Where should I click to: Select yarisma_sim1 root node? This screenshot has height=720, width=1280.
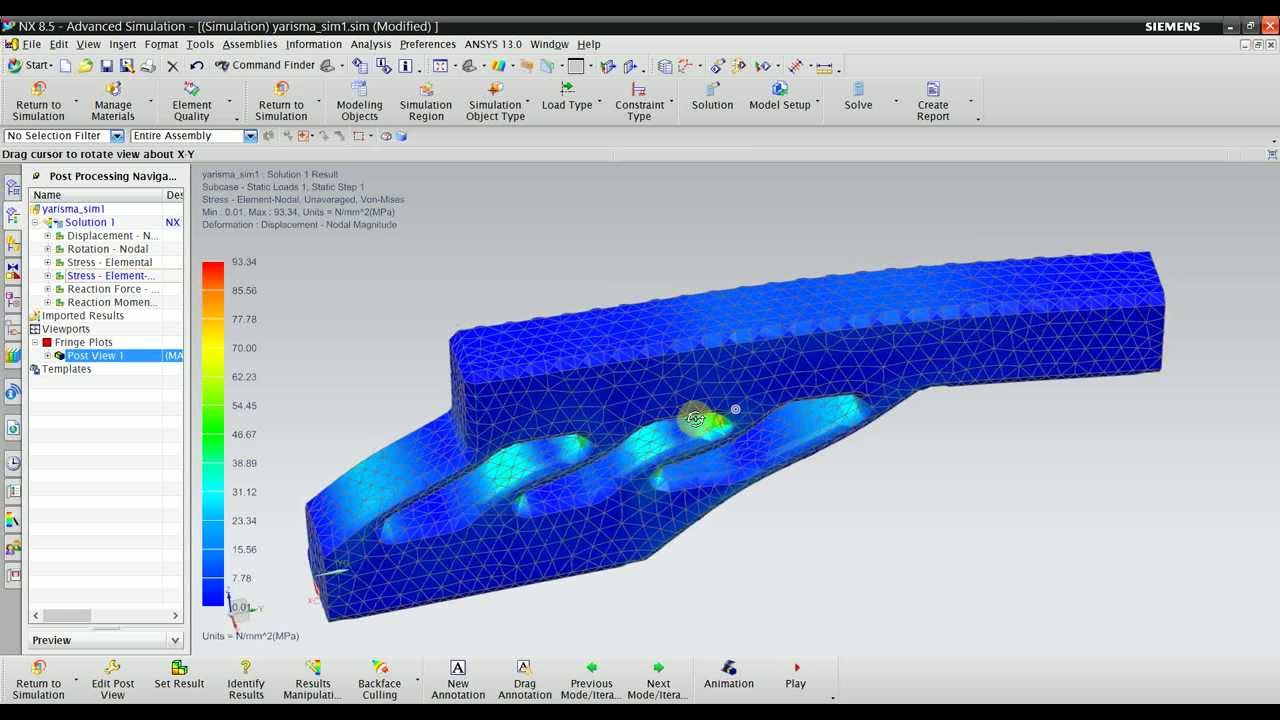click(74, 209)
